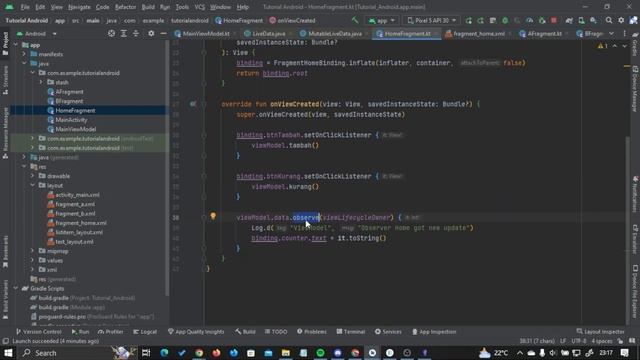Click override gutter icon beside onViewCreated
The width and height of the screenshot is (640, 360).
coord(193,104)
